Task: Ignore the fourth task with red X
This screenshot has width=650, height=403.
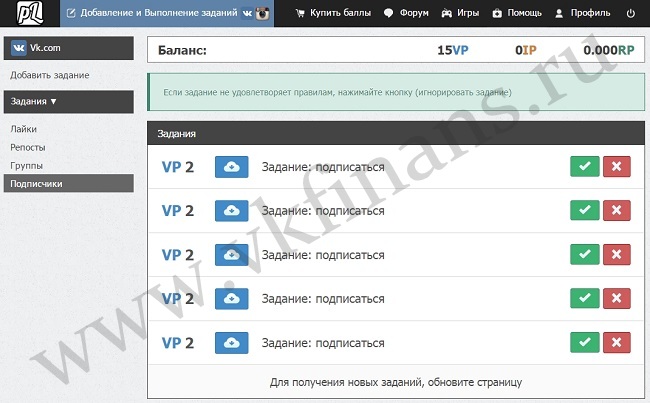Action: [x=616, y=298]
